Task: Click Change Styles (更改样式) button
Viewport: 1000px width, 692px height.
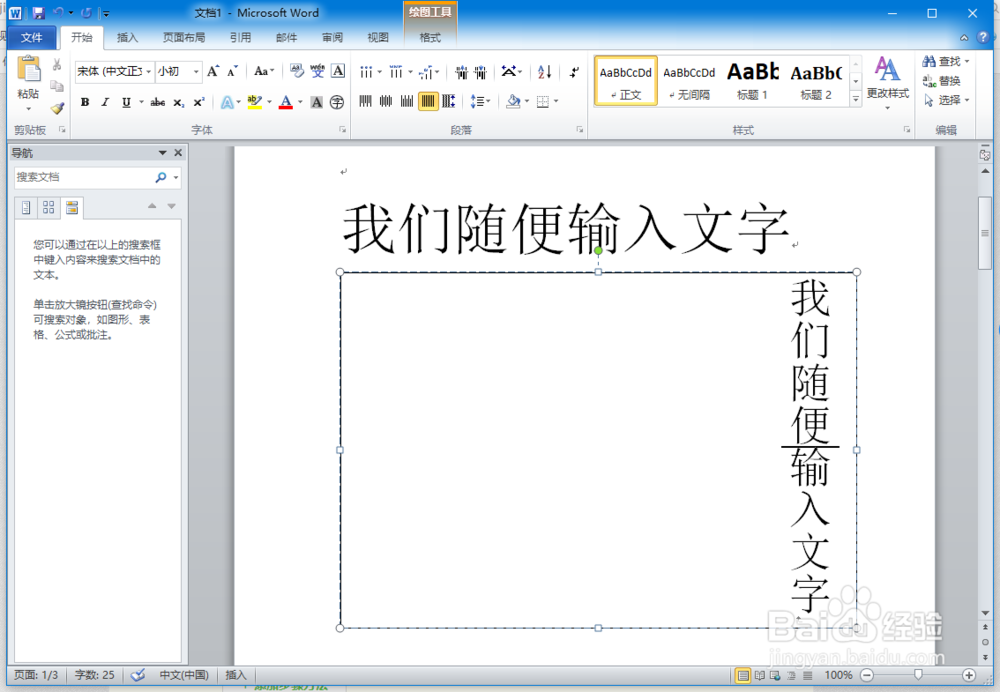Action: click(x=887, y=82)
